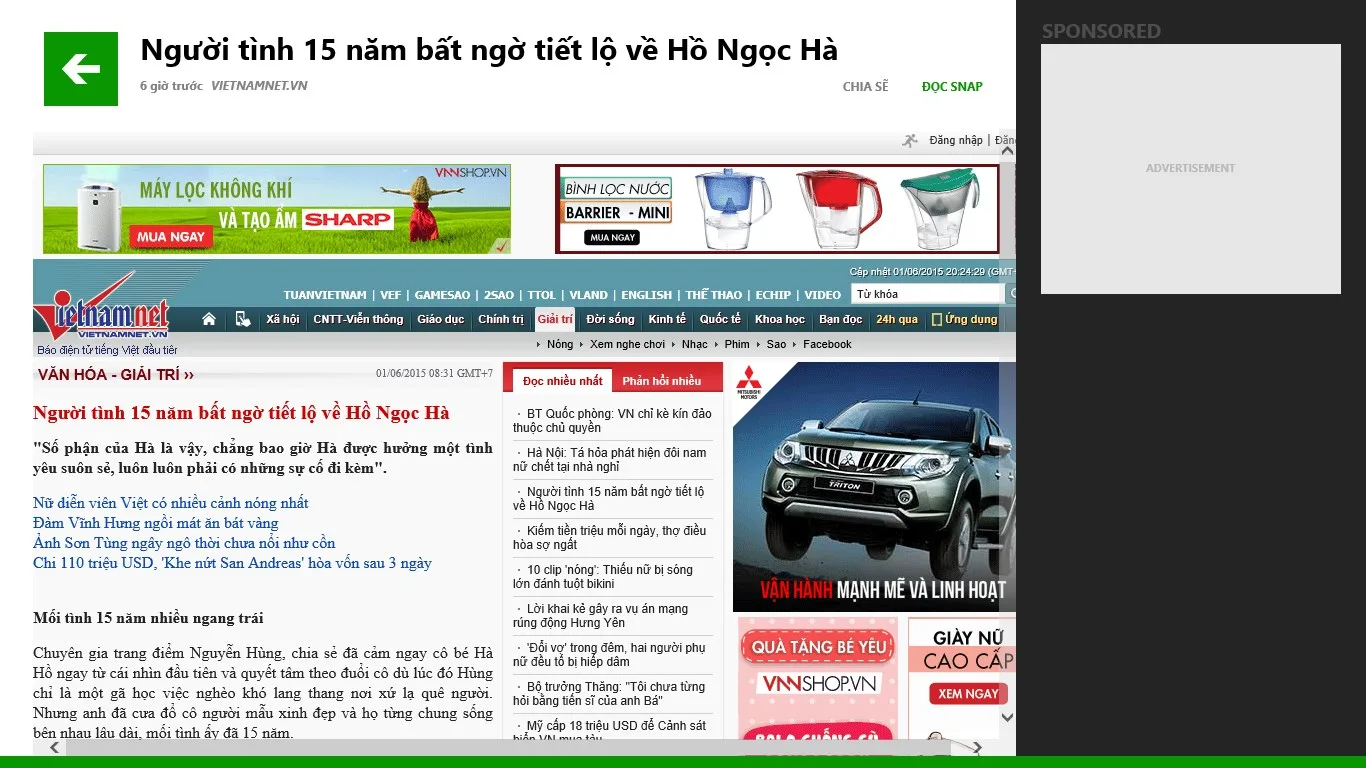Open 24h qua menu item
This screenshot has width=1366, height=768.
click(897, 320)
